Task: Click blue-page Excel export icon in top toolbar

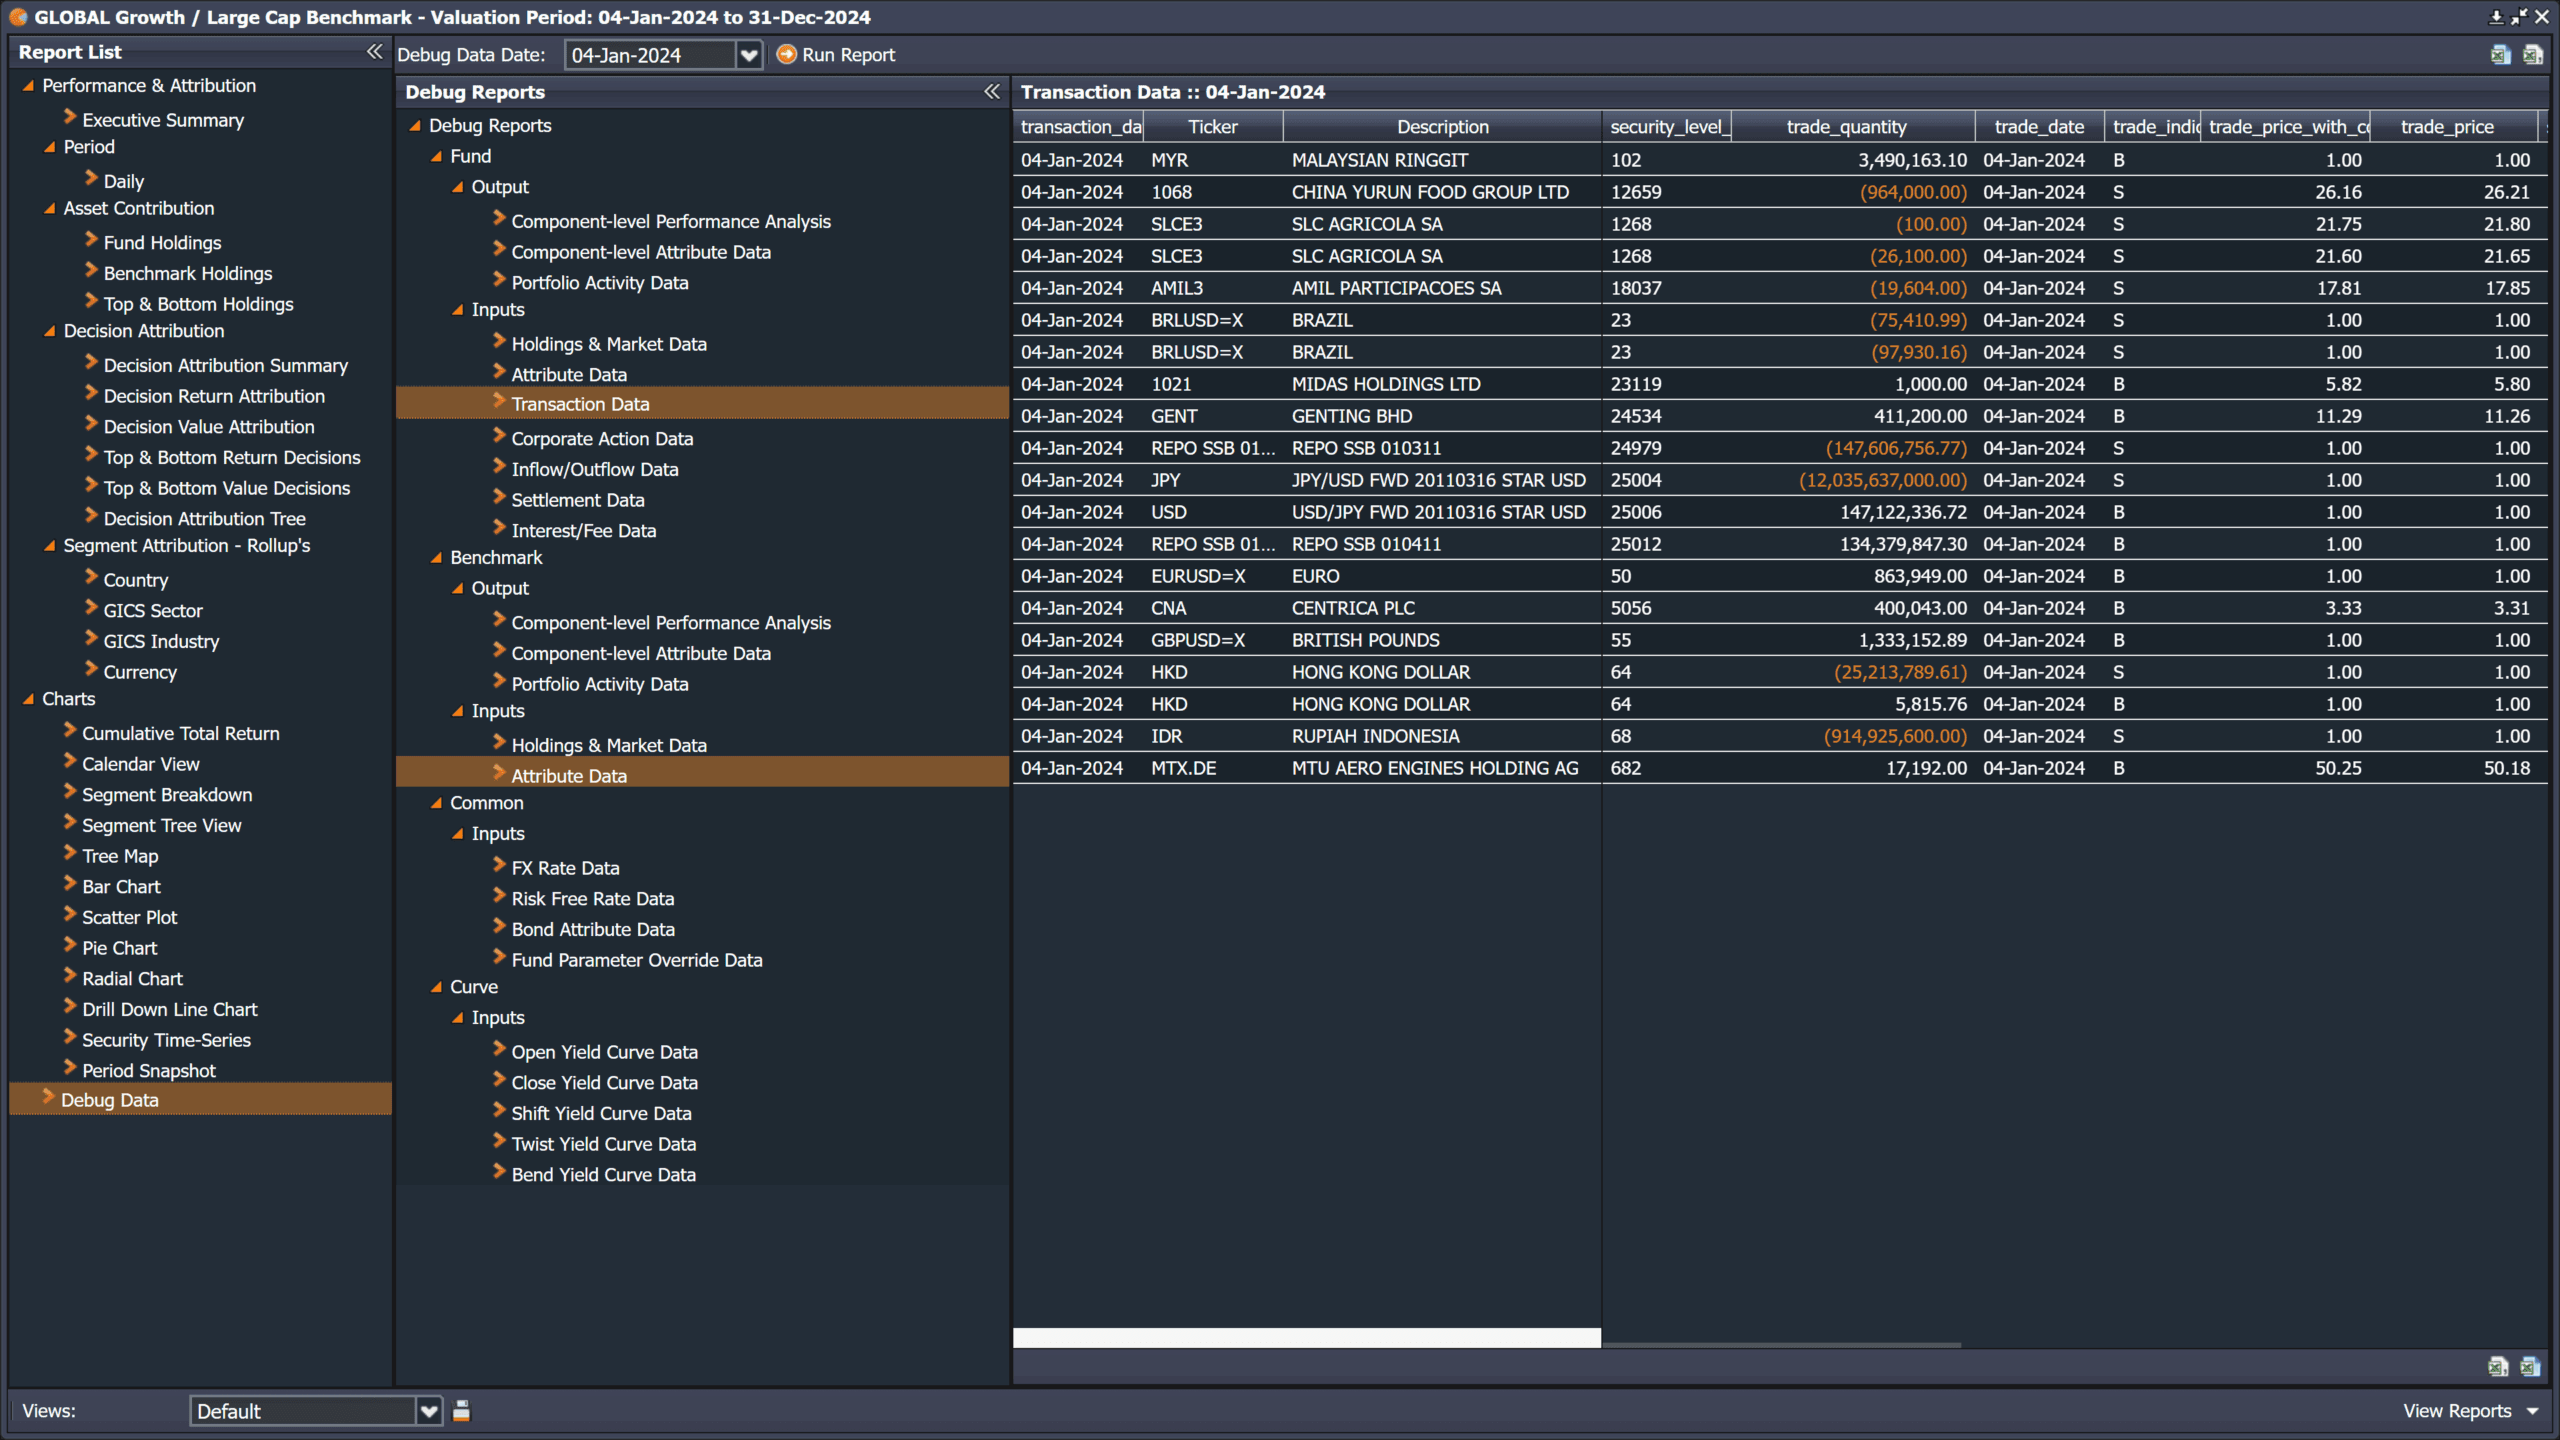Action: pos(2499,55)
